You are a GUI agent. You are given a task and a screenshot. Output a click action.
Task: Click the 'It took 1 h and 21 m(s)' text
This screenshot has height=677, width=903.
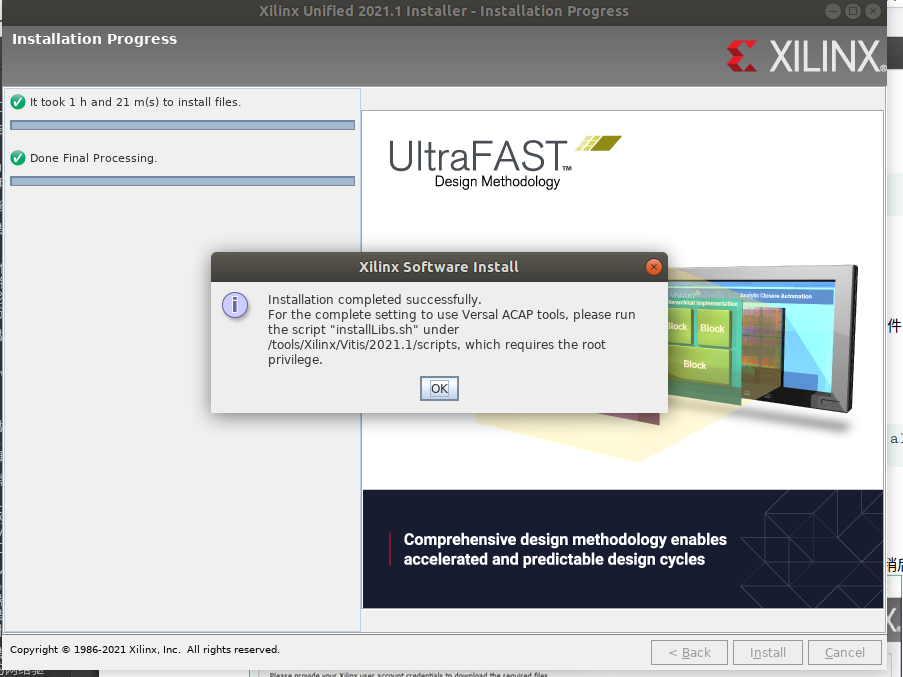coord(135,102)
